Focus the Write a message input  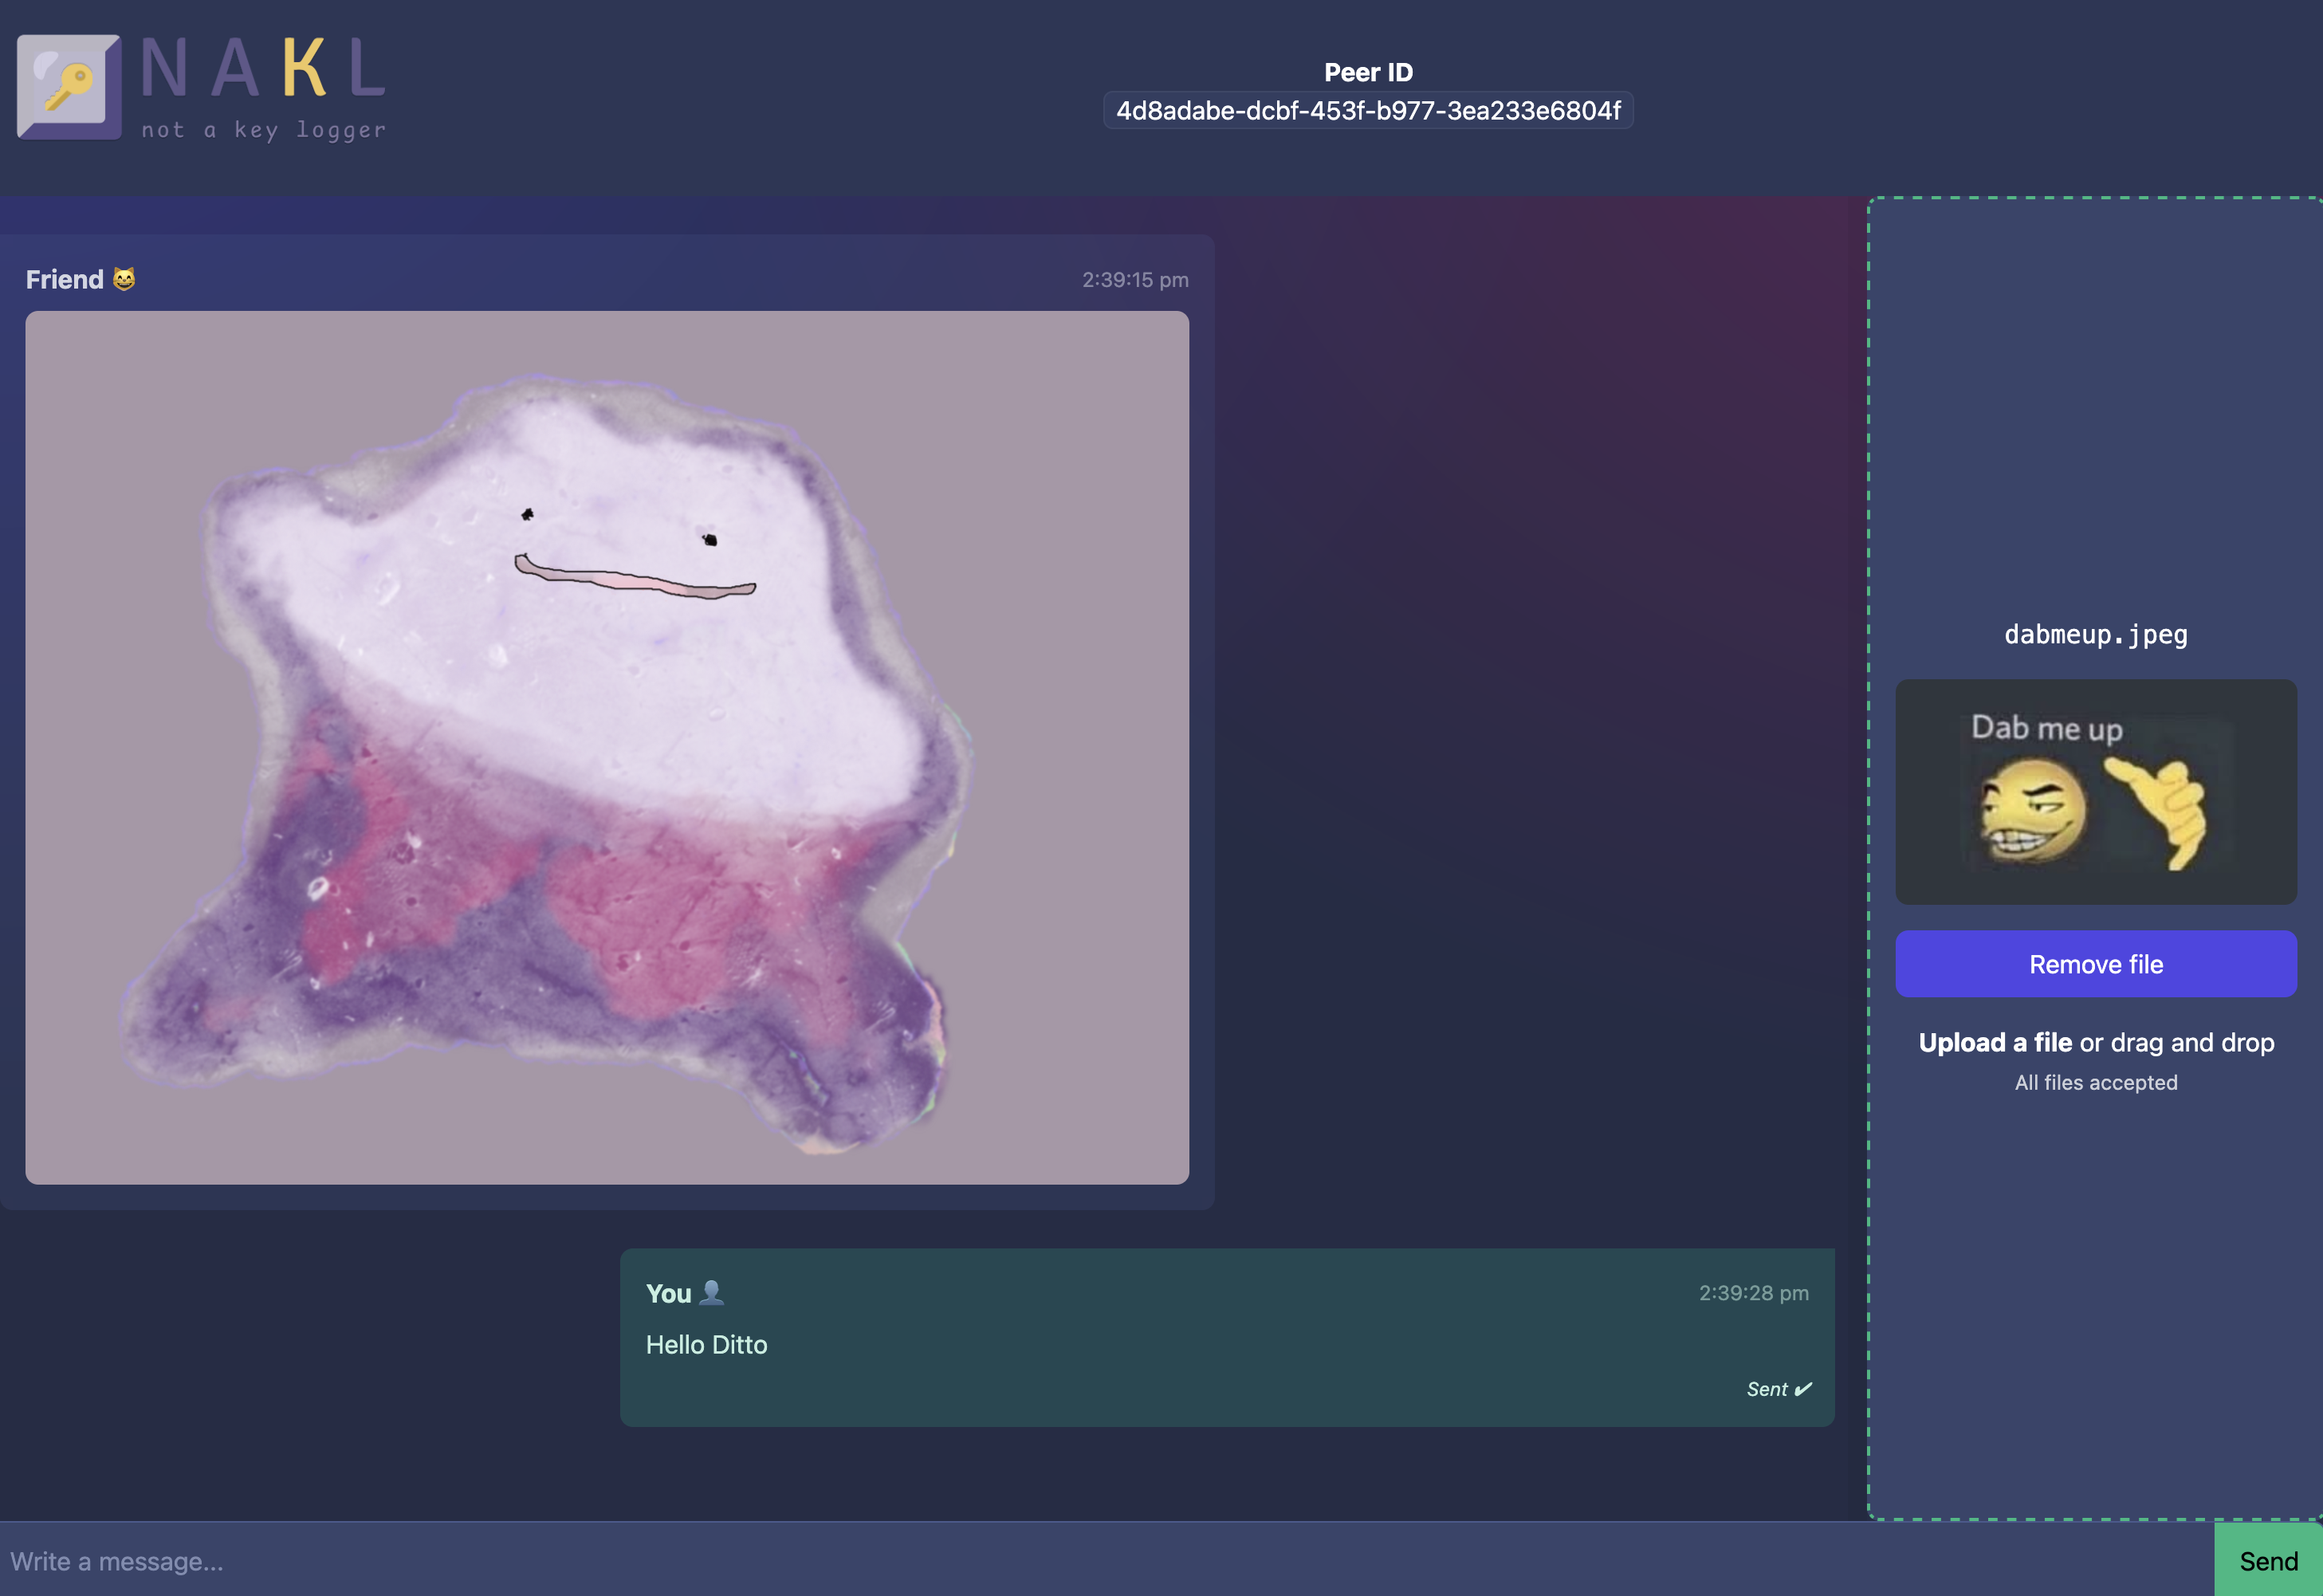(1100, 1560)
